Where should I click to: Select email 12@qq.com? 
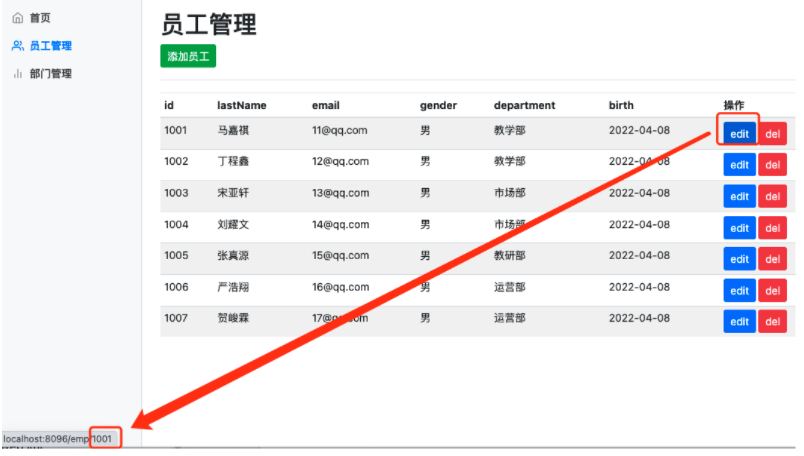pos(340,162)
